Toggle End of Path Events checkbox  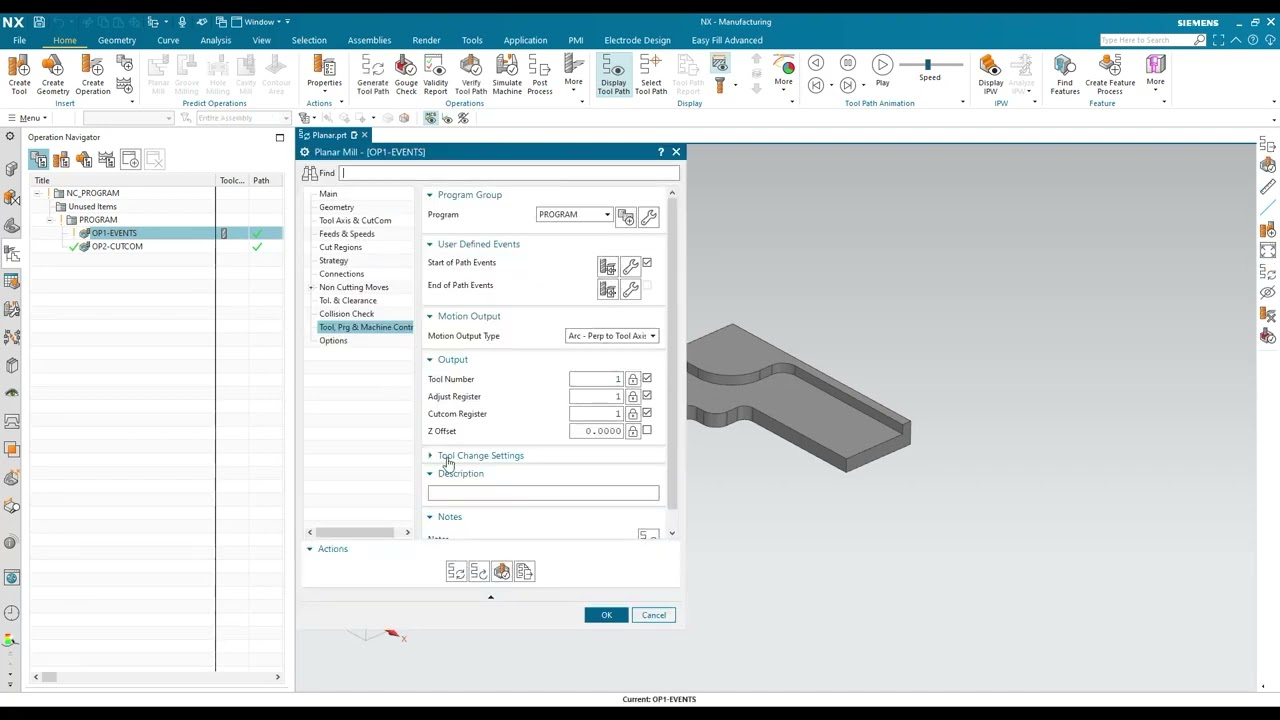click(x=647, y=286)
